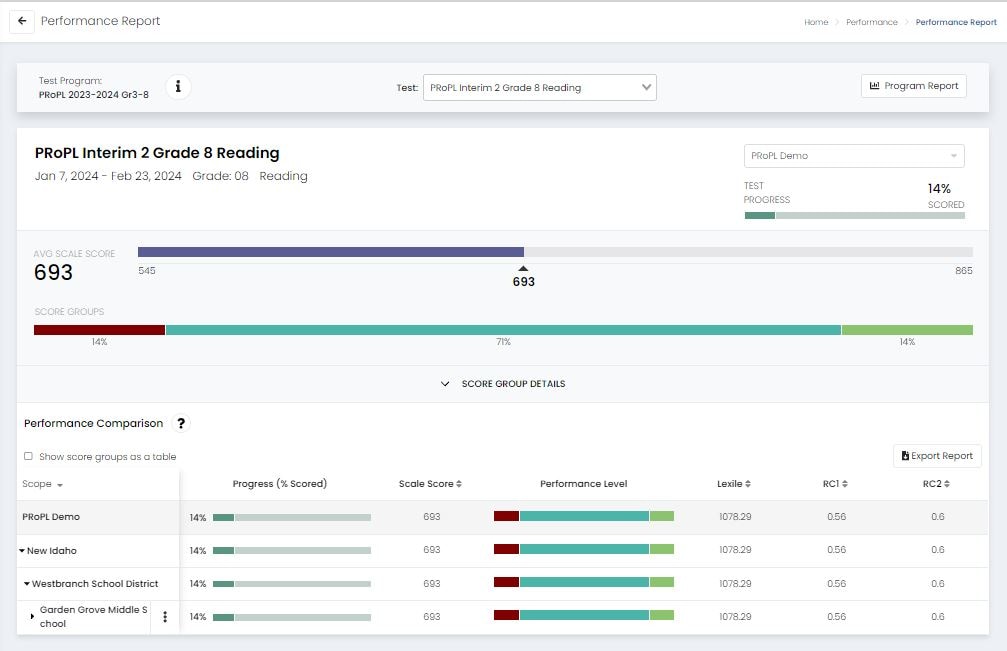Click the back arrow button
This screenshot has width=1007, height=651.
click(22, 21)
